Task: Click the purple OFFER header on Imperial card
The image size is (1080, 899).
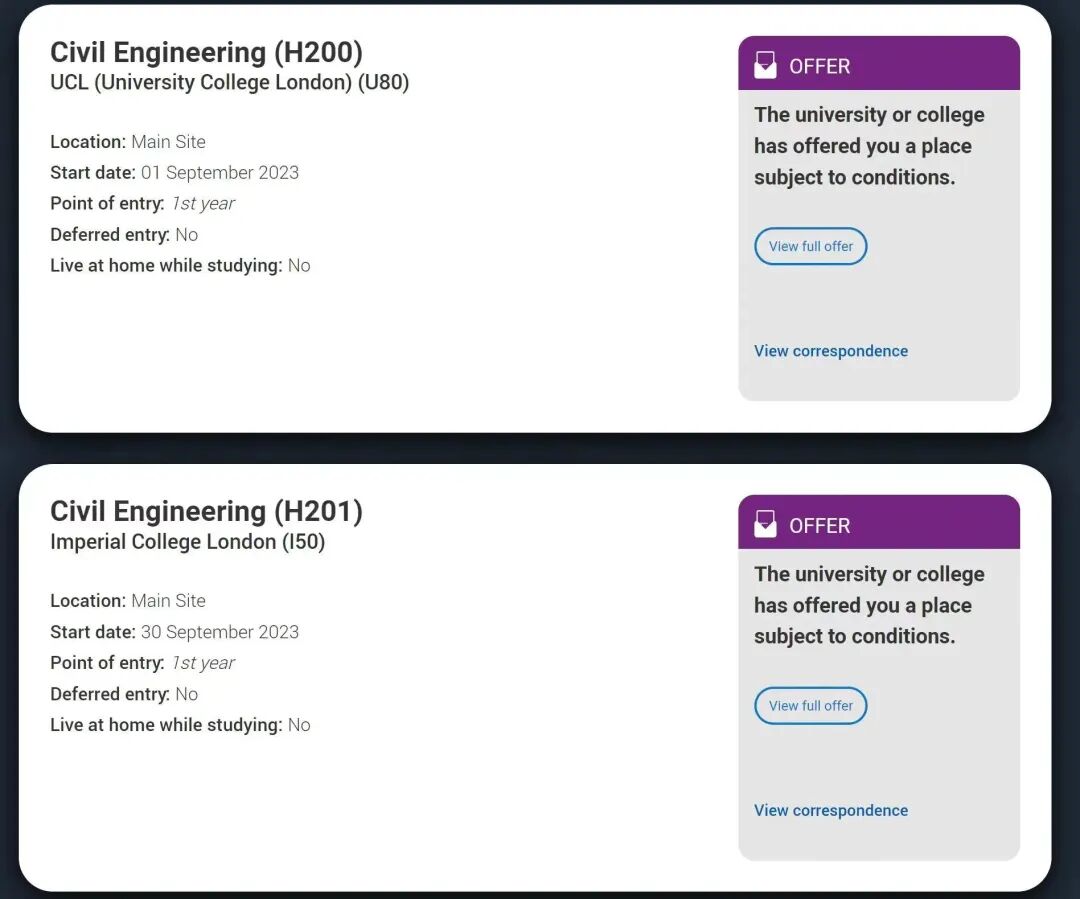Action: point(878,523)
